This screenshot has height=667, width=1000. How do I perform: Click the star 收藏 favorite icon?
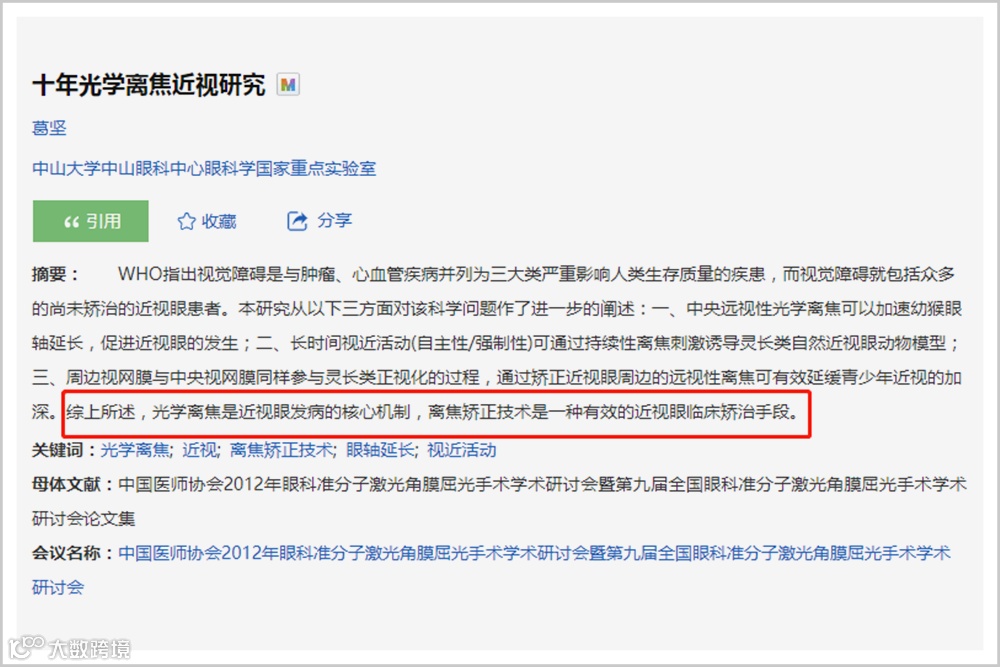186,221
